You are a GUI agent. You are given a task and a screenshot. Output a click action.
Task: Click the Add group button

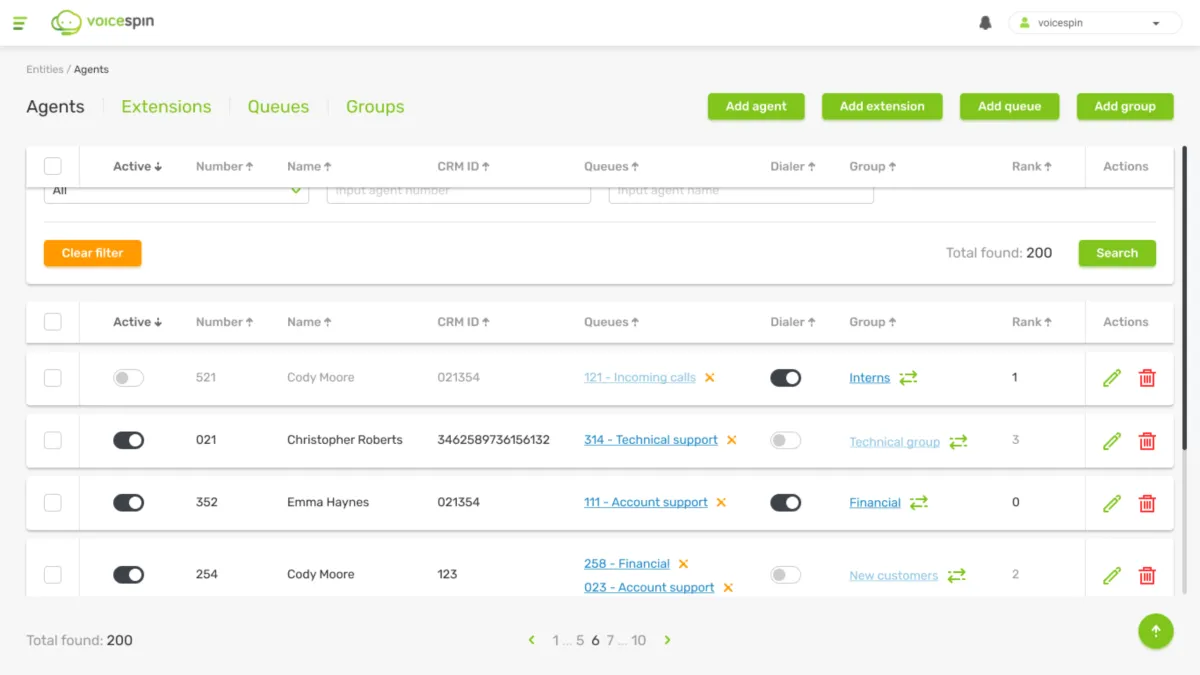coord(1125,106)
